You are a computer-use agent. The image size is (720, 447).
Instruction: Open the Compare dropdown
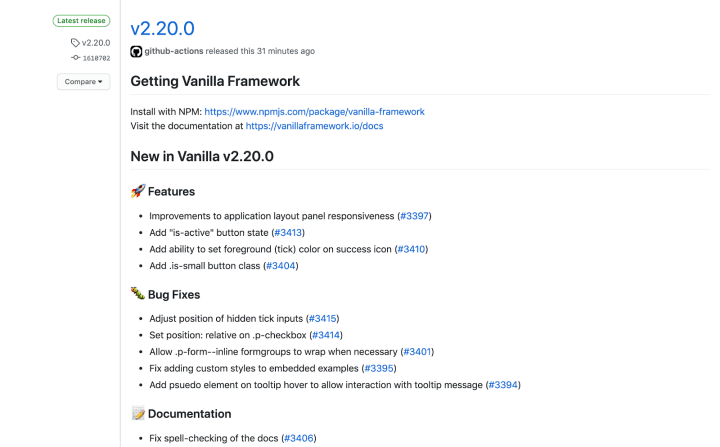point(84,82)
